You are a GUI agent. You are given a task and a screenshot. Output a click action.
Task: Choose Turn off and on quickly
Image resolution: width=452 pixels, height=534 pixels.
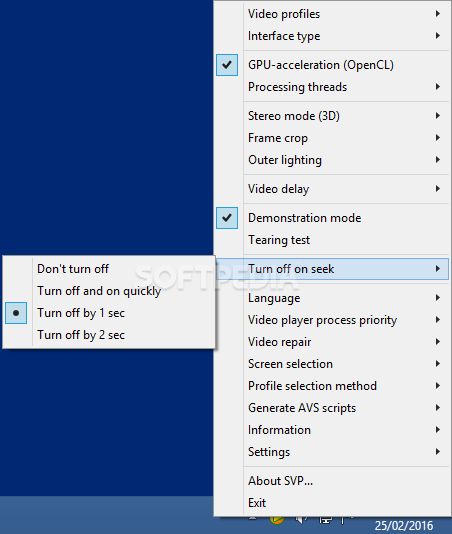tap(109, 291)
